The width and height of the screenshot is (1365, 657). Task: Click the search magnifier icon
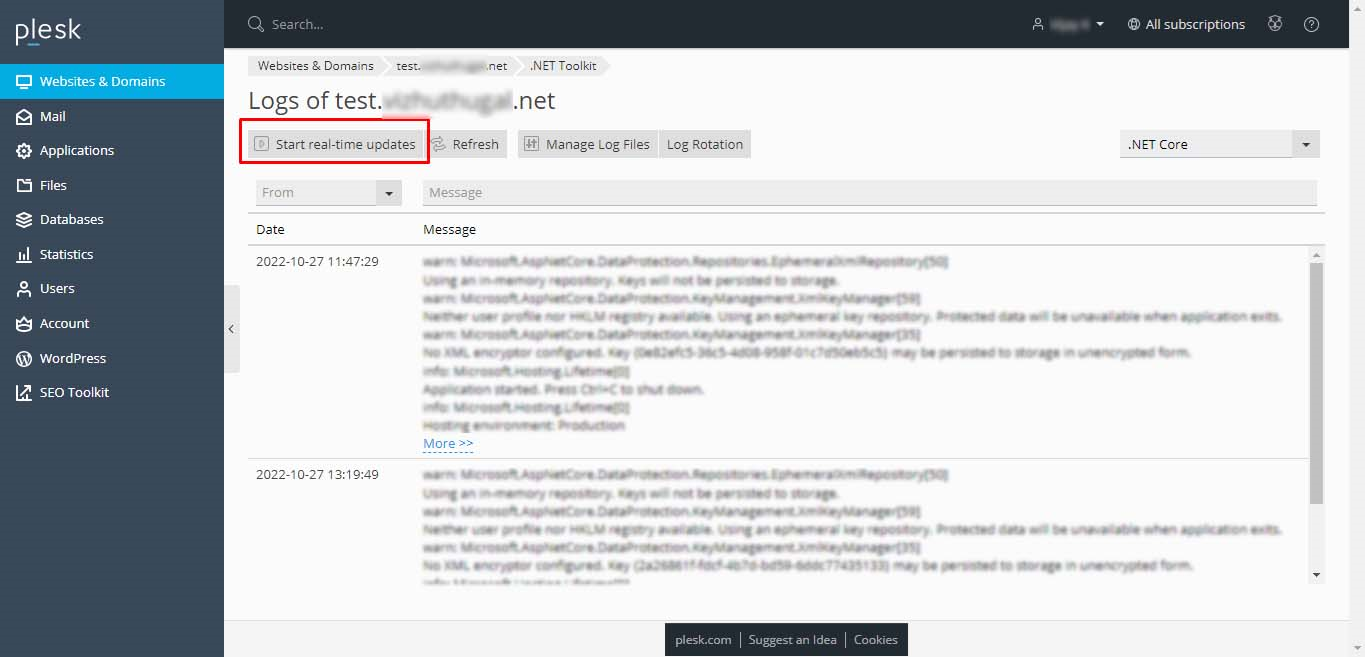[x=255, y=24]
